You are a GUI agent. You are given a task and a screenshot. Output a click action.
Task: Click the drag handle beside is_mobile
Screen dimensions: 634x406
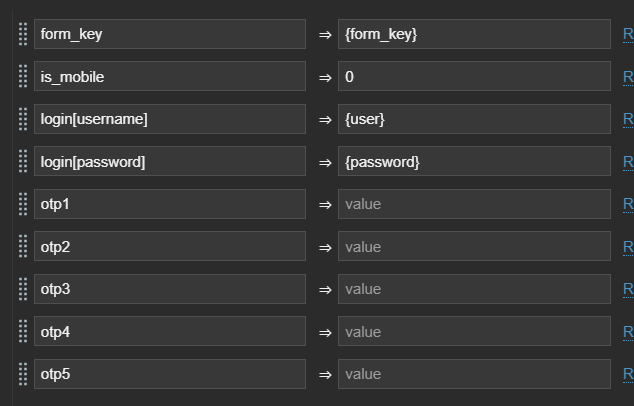point(23,76)
